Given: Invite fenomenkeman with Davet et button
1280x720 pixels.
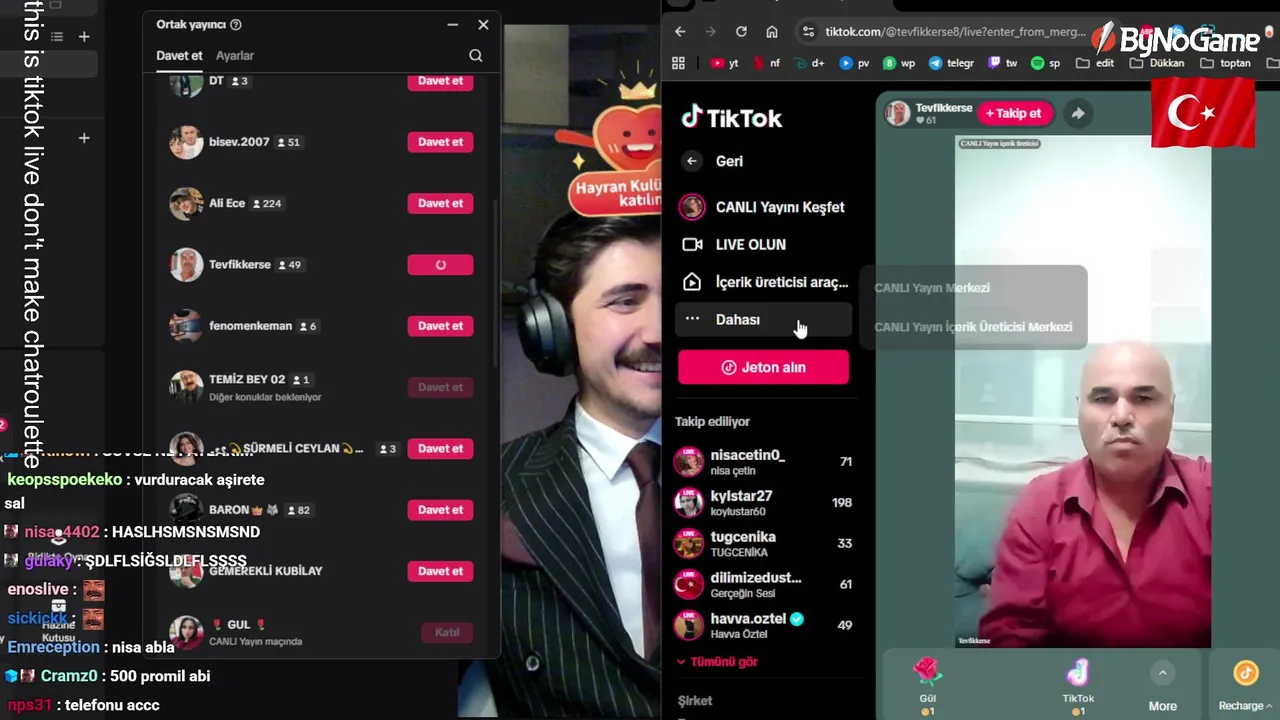Looking at the screenshot, I should [440, 326].
